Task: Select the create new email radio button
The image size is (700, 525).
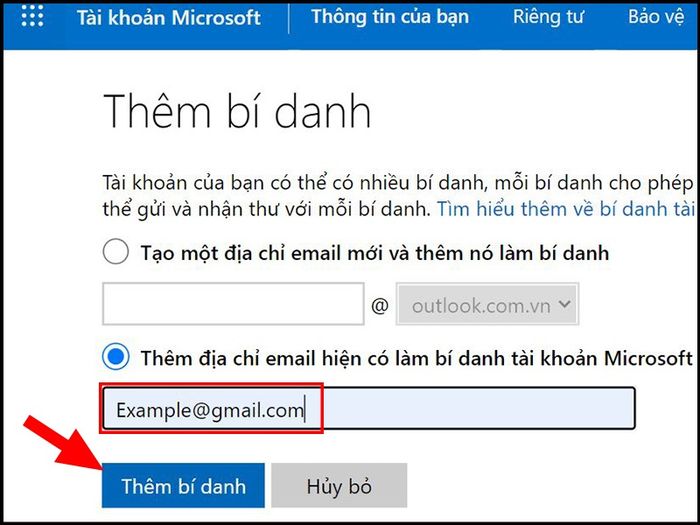Action: 116,251
